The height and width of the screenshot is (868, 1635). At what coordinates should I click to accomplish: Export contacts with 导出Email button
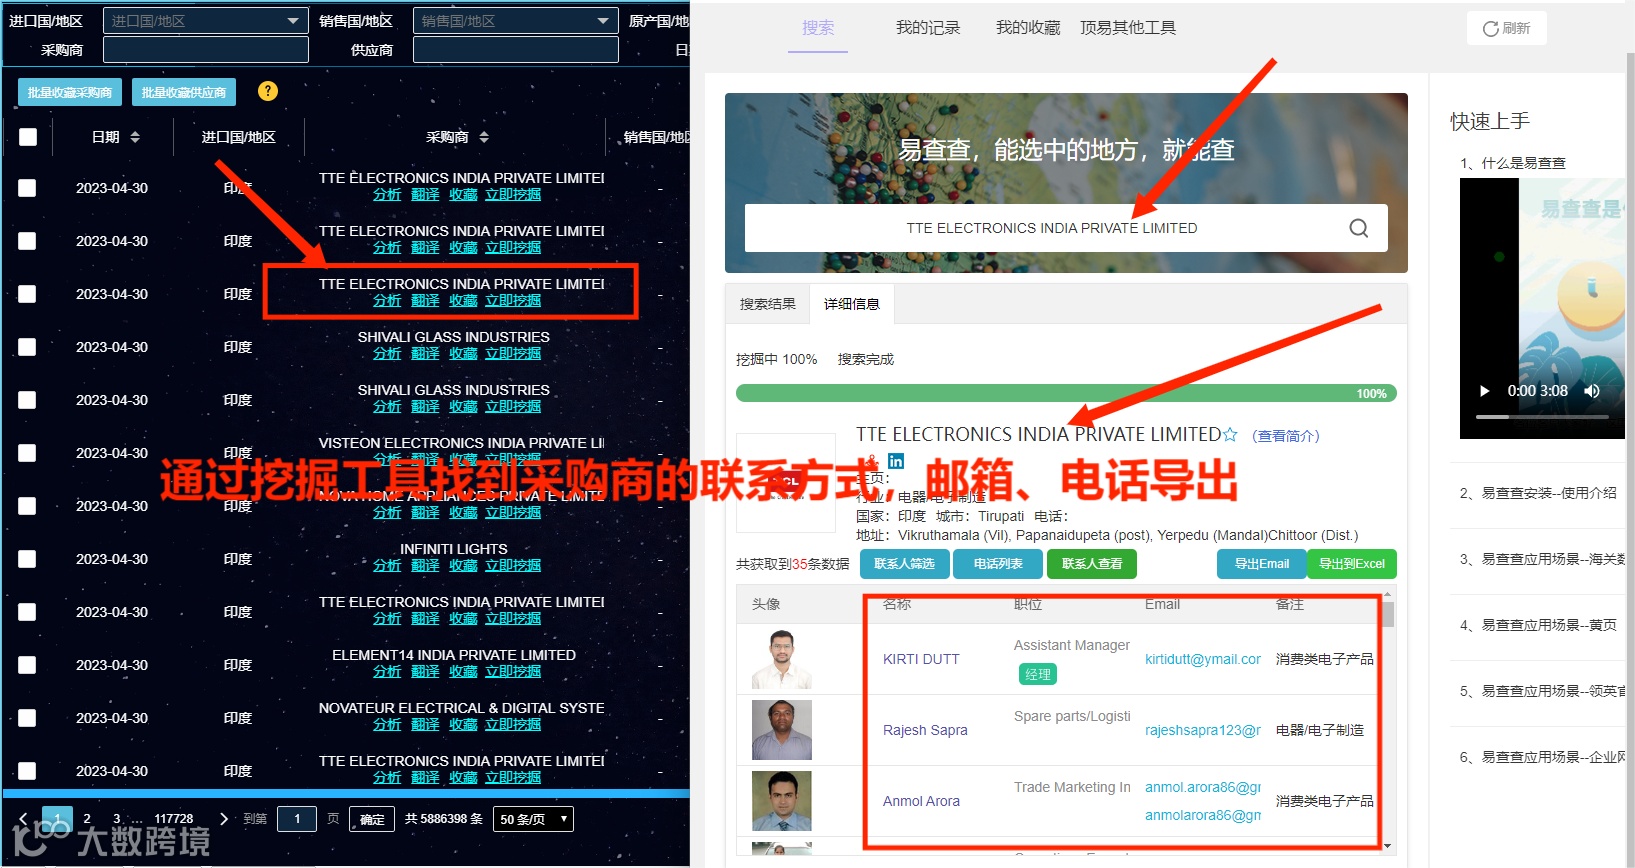pos(1262,564)
